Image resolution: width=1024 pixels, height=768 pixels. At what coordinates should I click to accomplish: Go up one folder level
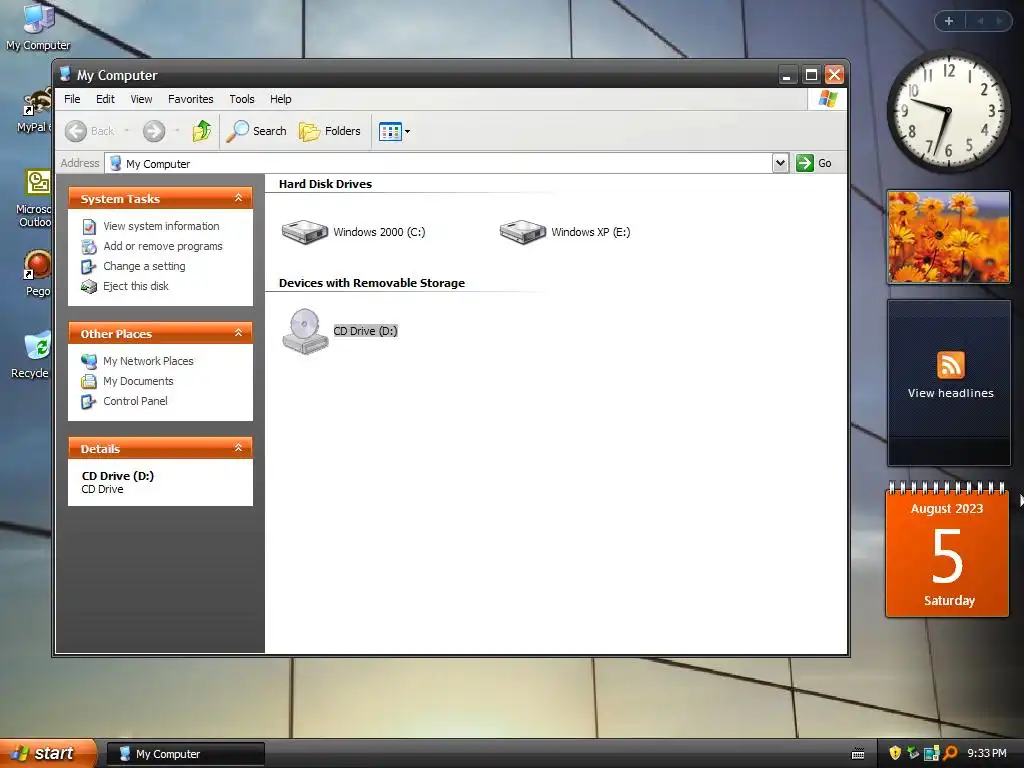(x=202, y=131)
